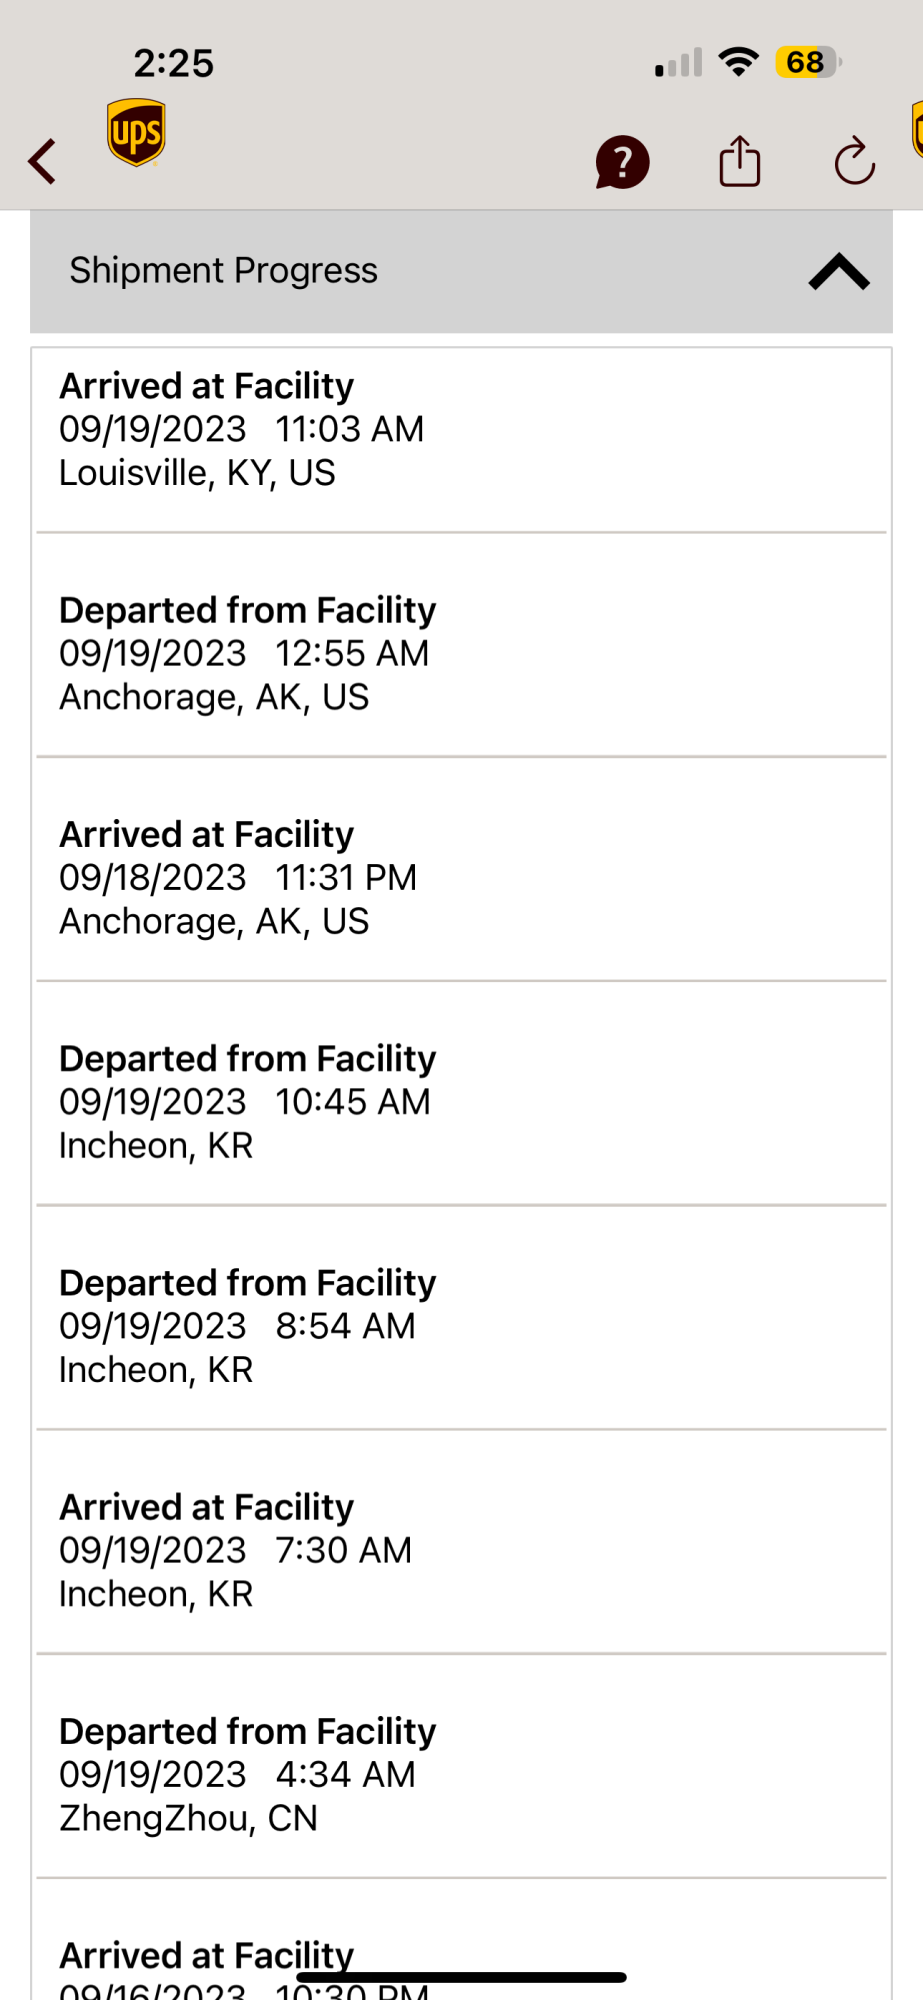Viewport: 923px width, 2000px height.
Task: Collapse Shipment Progress with the chevron
Action: (x=839, y=271)
